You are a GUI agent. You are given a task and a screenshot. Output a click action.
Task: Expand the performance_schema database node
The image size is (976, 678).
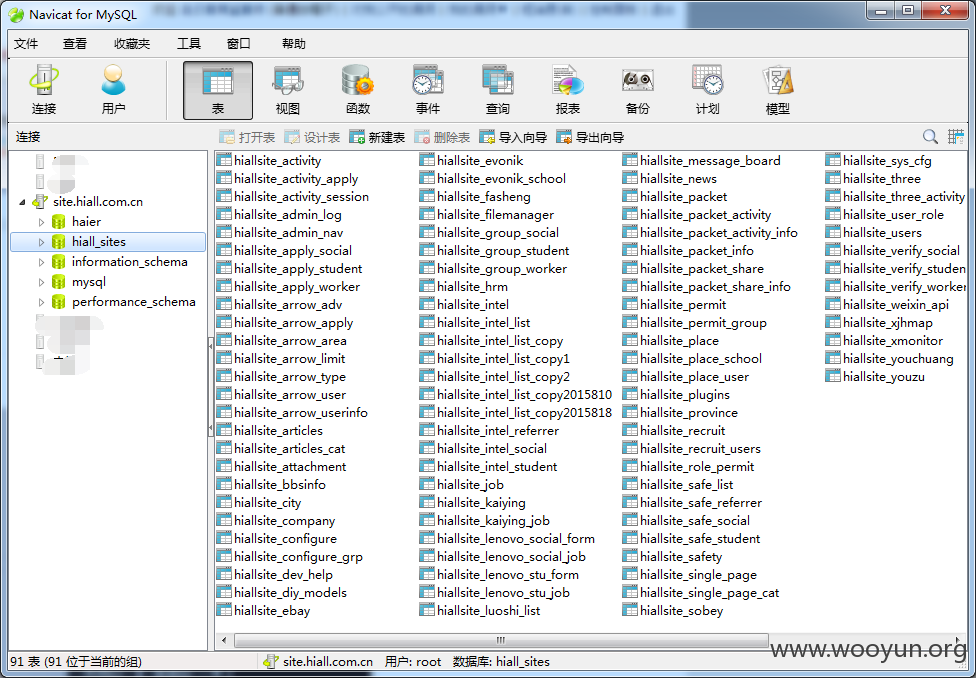pos(41,302)
